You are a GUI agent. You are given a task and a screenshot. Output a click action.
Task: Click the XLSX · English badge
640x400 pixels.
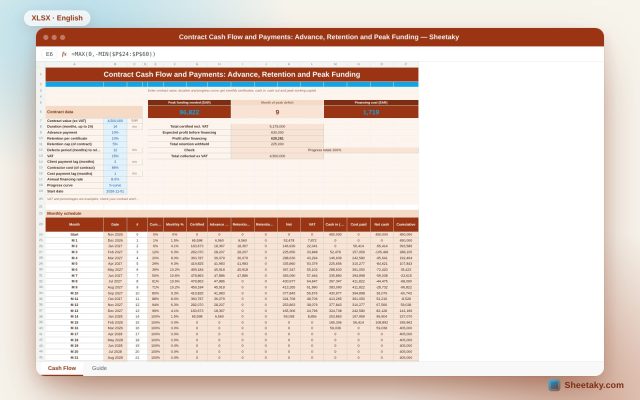pyautogui.click(x=57, y=18)
